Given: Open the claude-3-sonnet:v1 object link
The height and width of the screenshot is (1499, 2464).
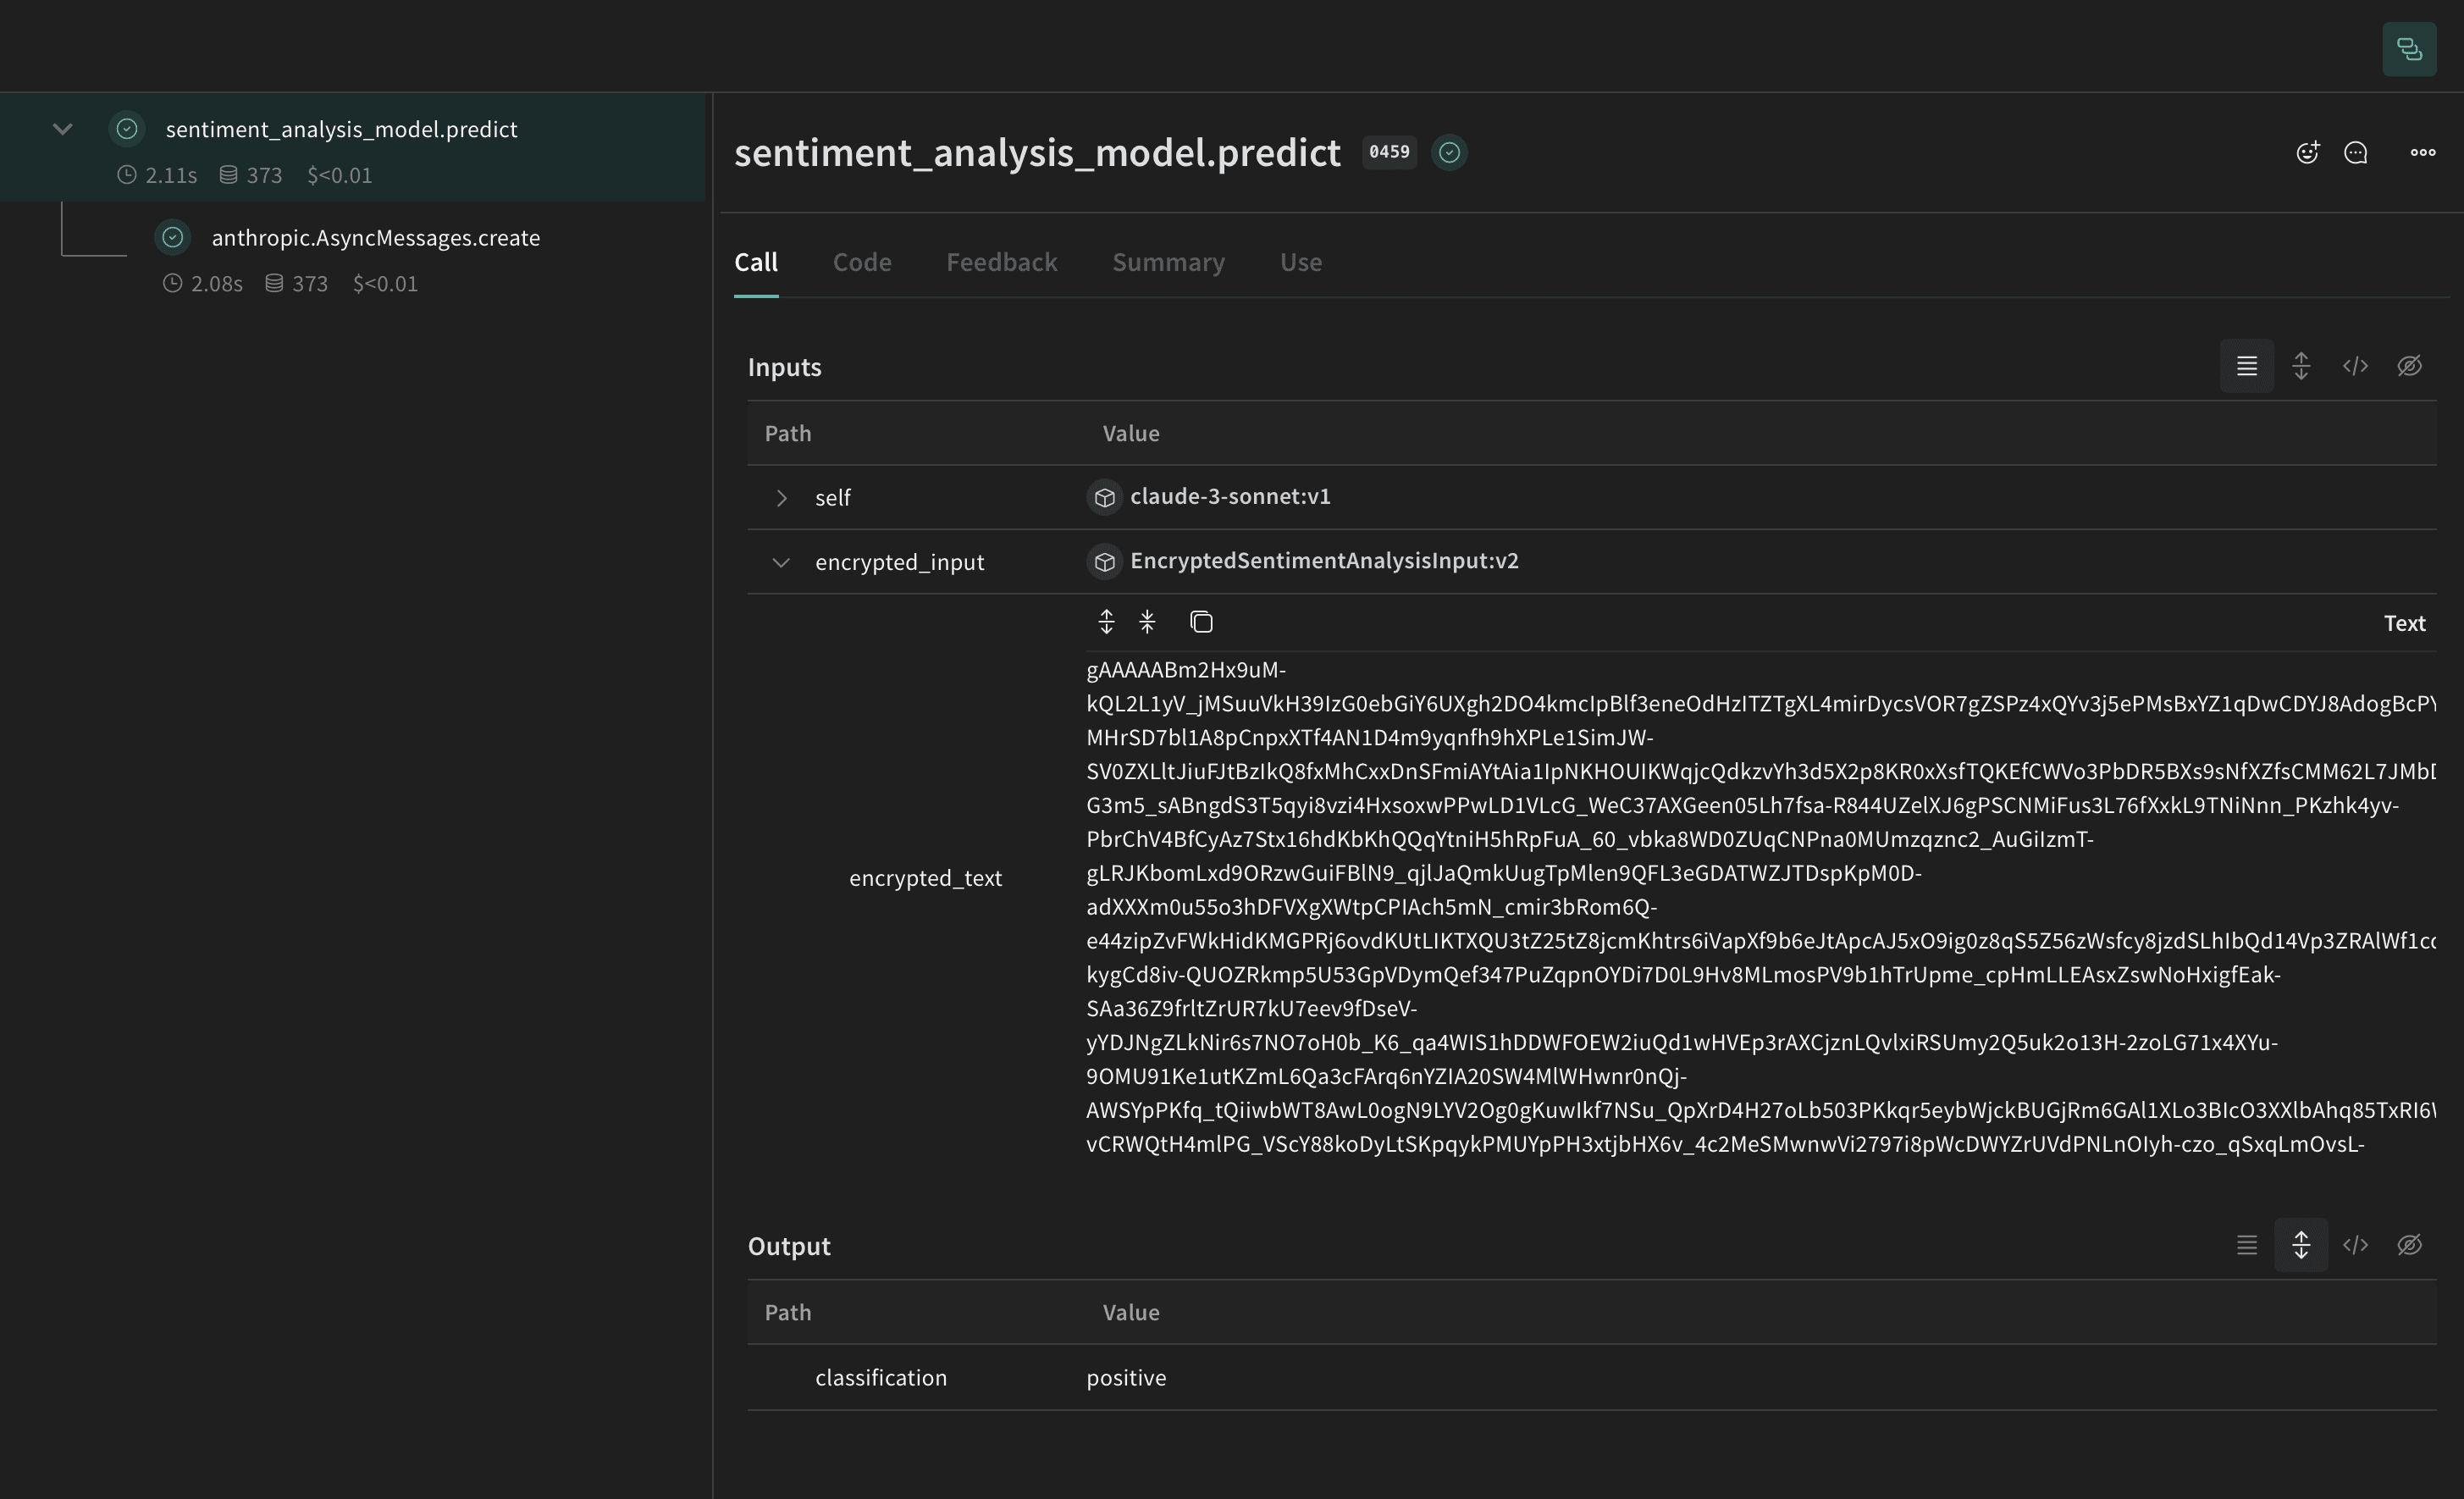Looking at the screenshot, I should pyautogui.click(x=1230, y=497).
